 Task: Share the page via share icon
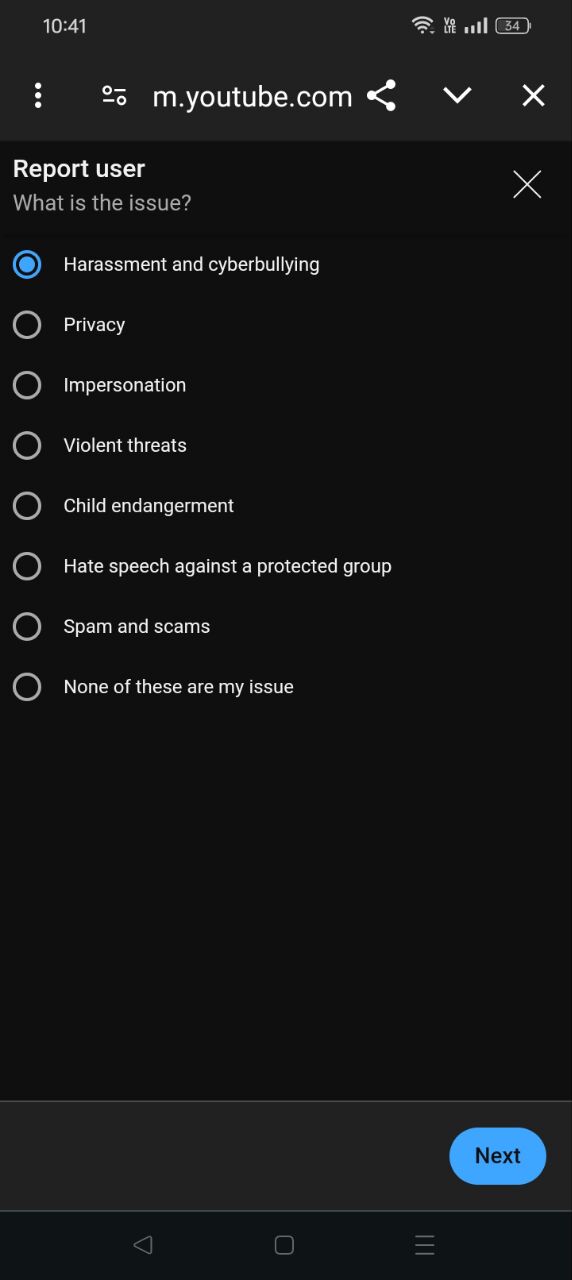point(381,96)
